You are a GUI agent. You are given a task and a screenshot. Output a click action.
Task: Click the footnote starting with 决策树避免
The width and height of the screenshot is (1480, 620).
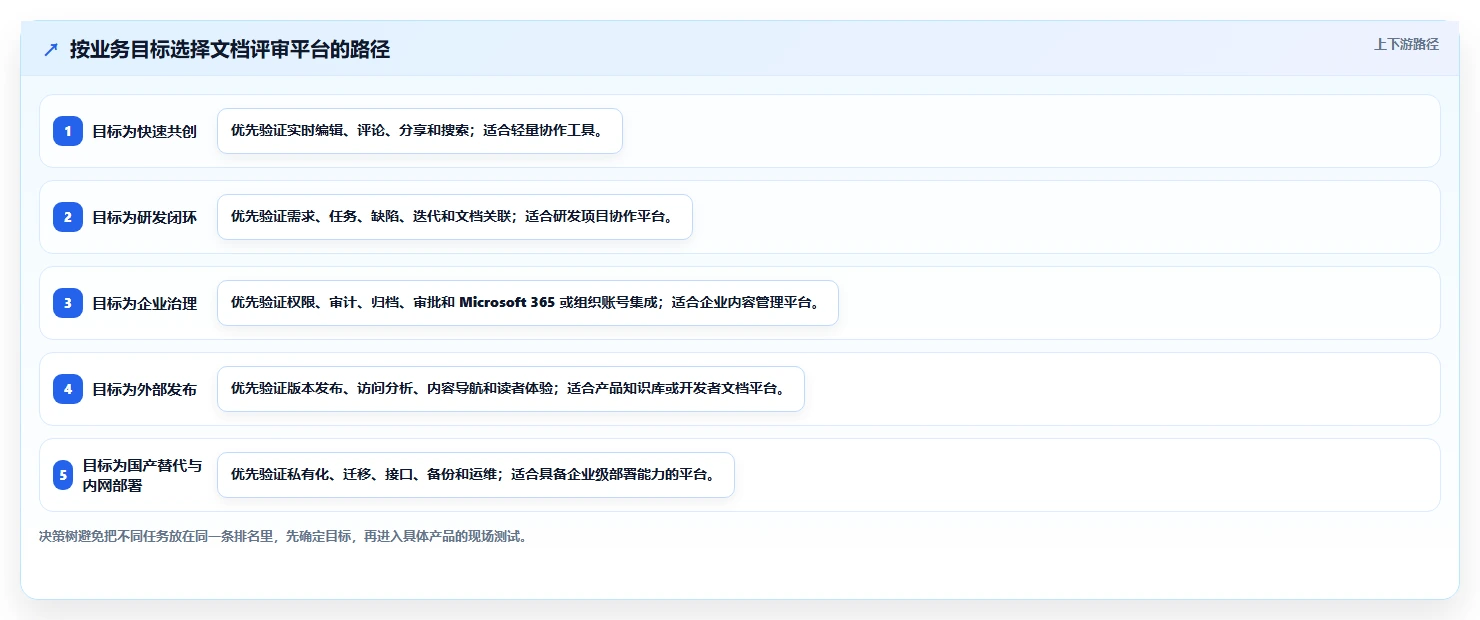click(x=283, y=536)
